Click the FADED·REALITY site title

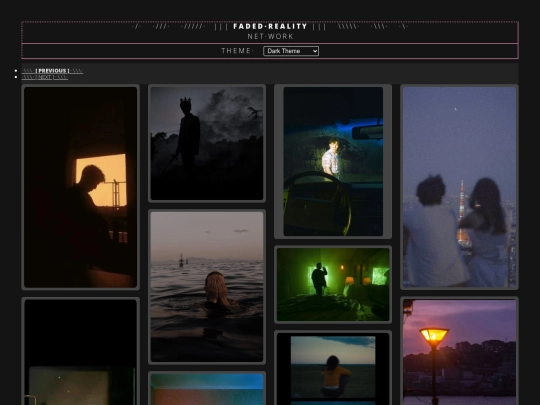pos(270,27)
